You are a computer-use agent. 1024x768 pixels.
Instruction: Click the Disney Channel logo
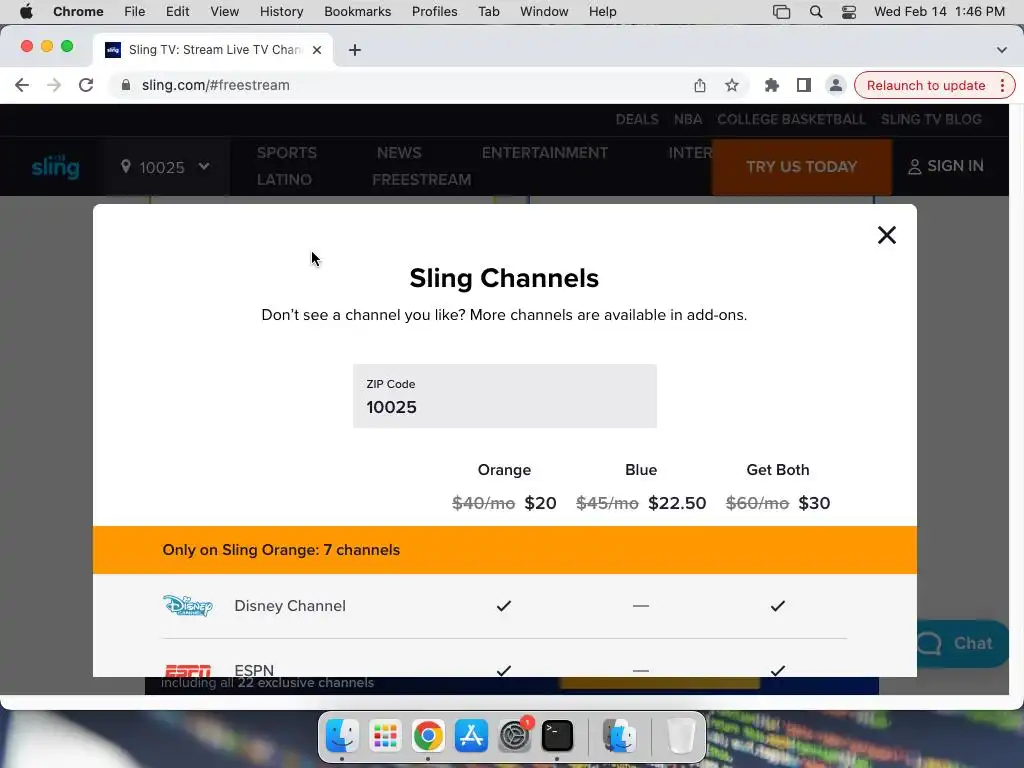(x=187, y=606)
